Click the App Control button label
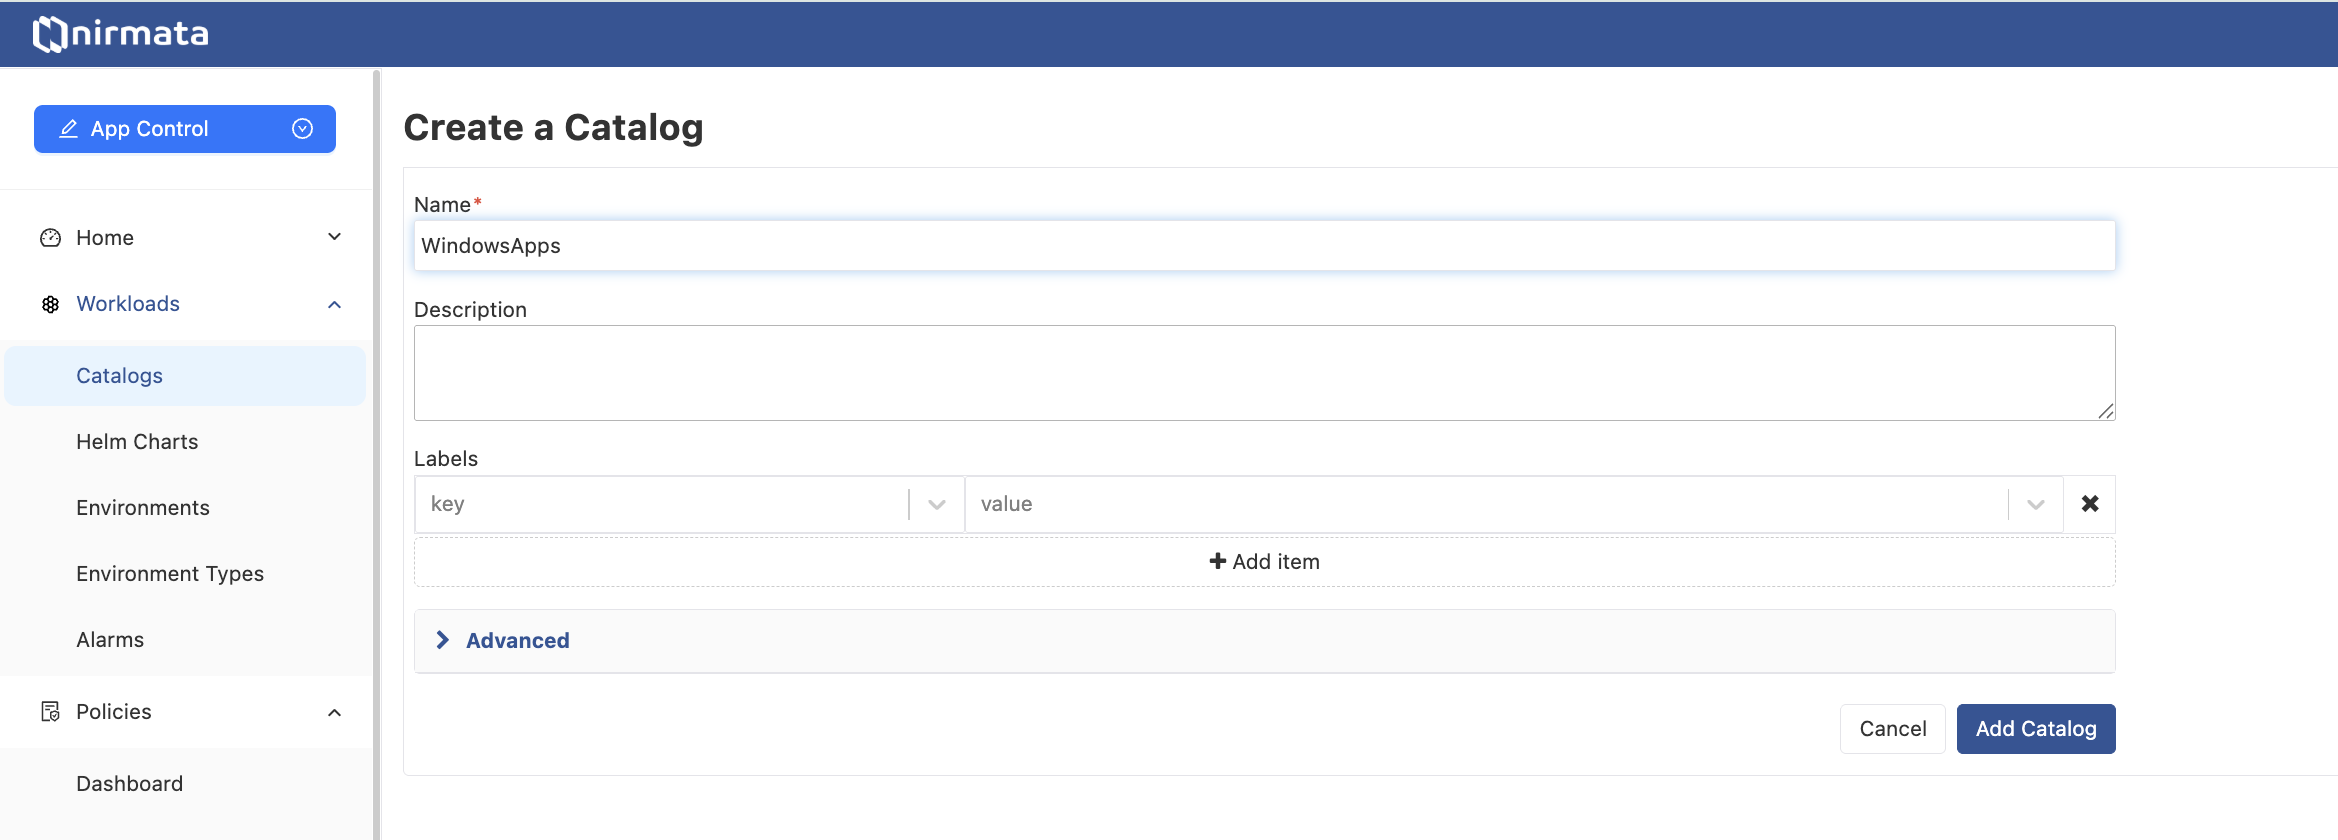Image resolution: width=2338 pixels, height=840 pixels. 150,129
